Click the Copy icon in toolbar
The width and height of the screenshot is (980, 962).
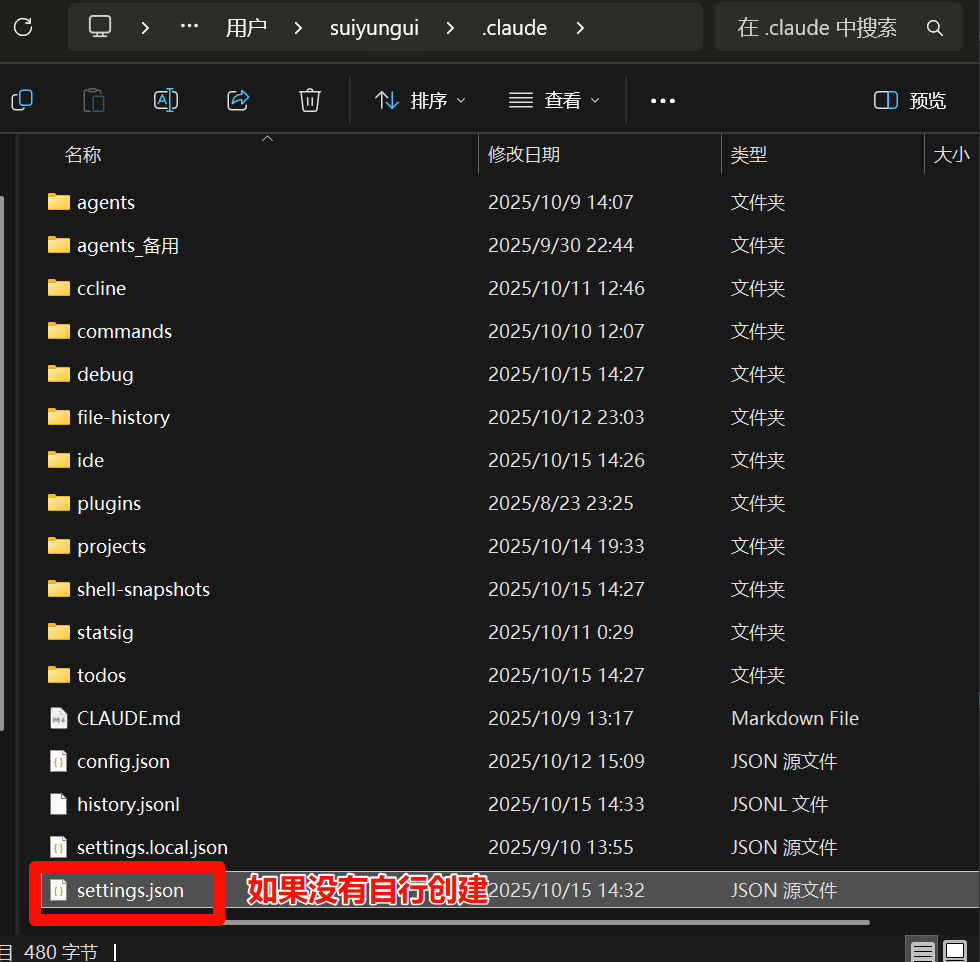(22, 100)
